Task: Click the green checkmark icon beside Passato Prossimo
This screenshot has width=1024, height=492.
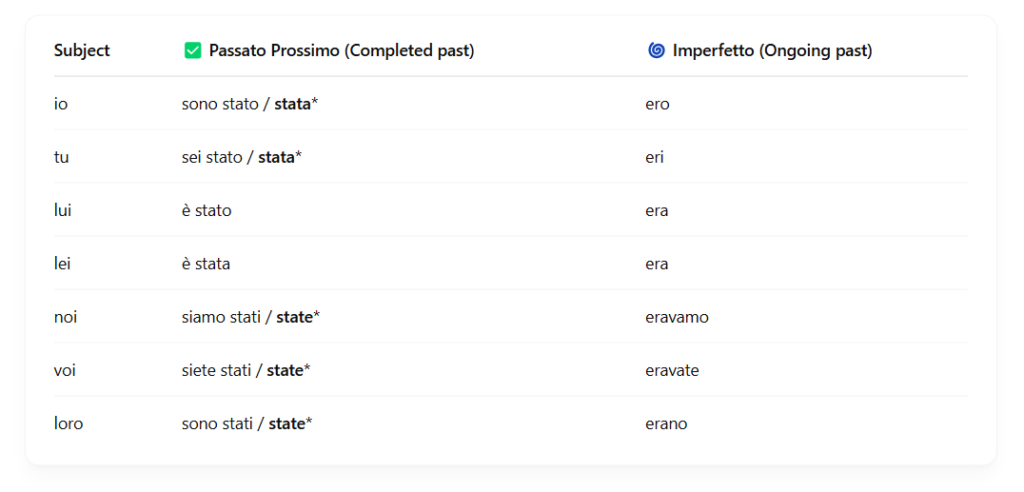Action: [x=193, y=51]
